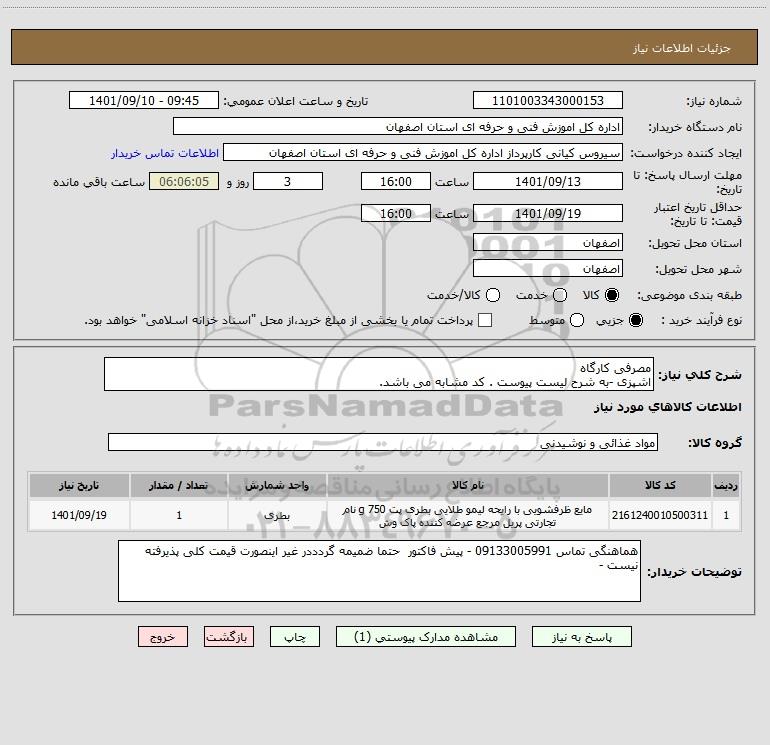Choose the جزیی purchase process option
The image size is (770, 745).
[x=635, y=320]
